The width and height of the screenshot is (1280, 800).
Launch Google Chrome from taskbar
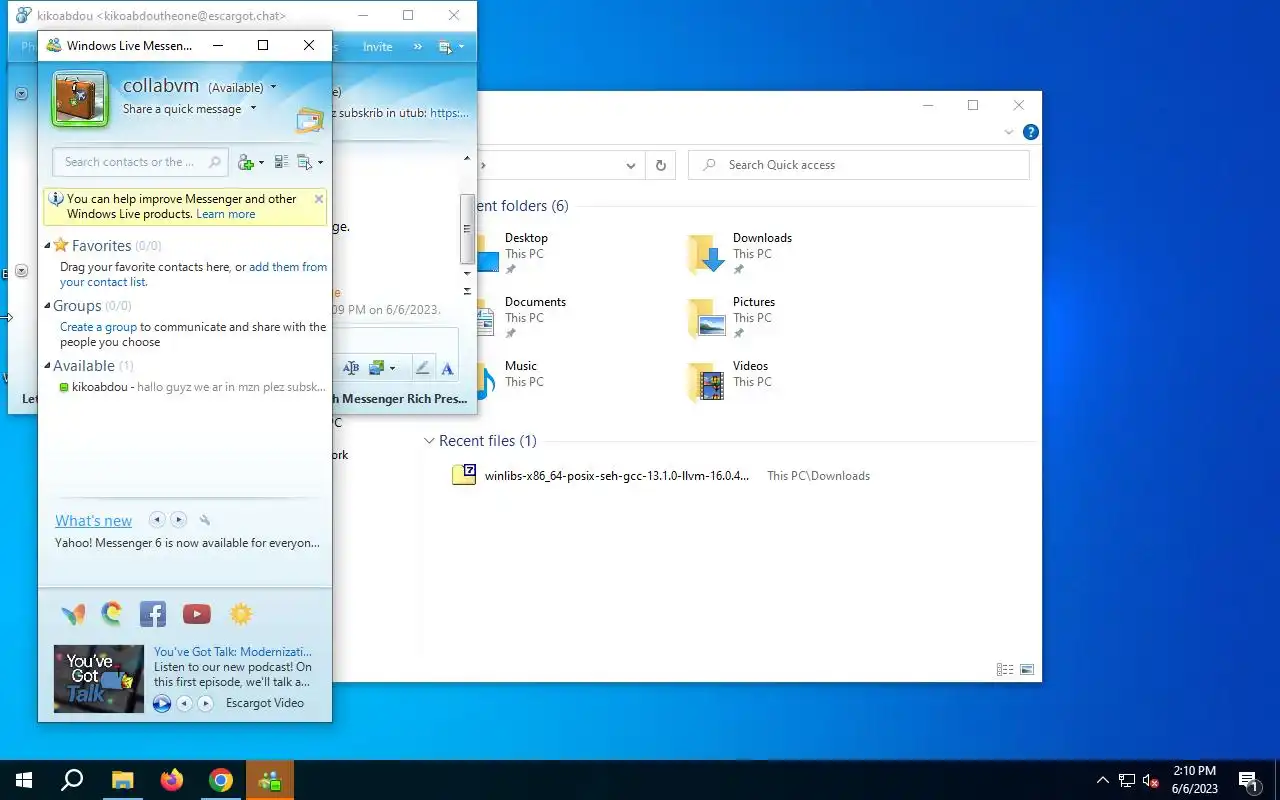(x=221, y=780)
